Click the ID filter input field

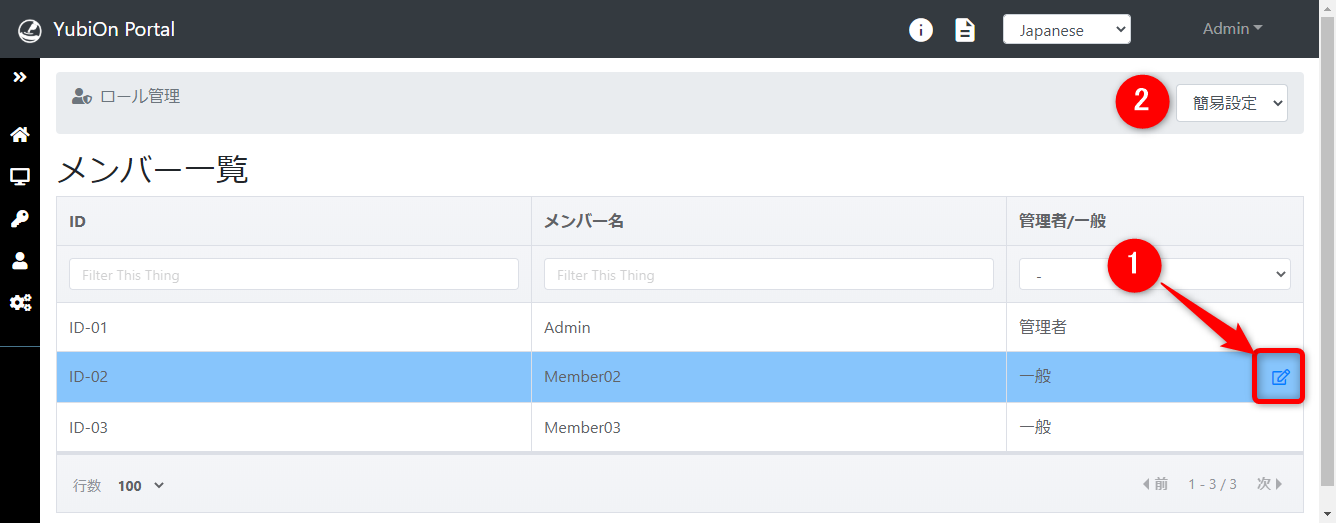click(294, 274)
